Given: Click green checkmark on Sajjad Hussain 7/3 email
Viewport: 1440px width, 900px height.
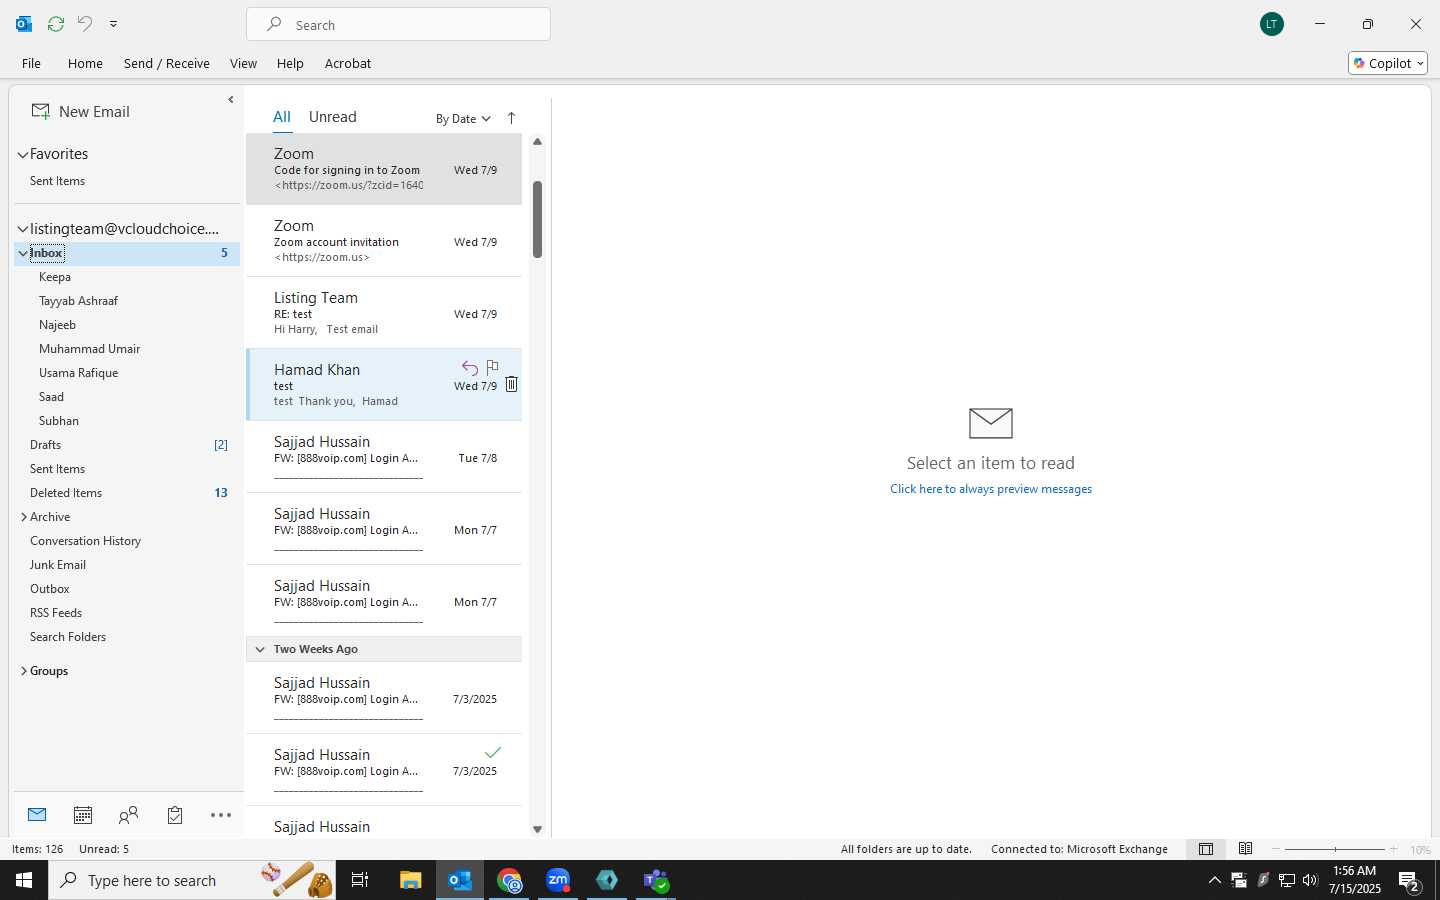Looking at the screenshot, I should tap(492, 753).
